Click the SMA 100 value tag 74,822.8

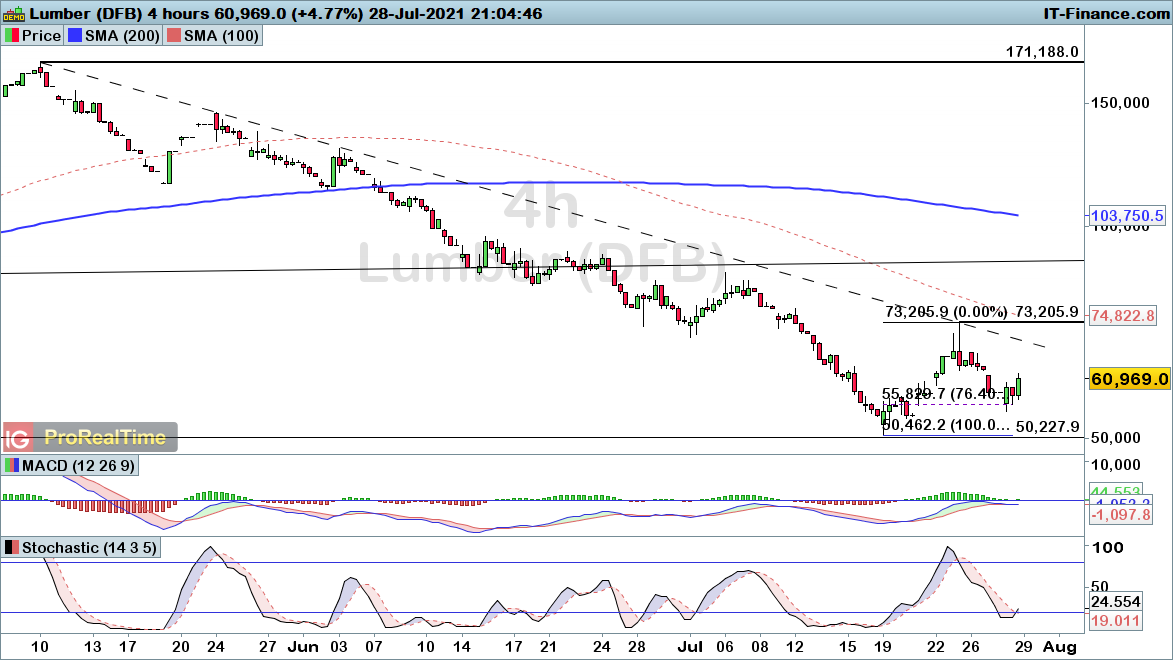pos(1123,316)
